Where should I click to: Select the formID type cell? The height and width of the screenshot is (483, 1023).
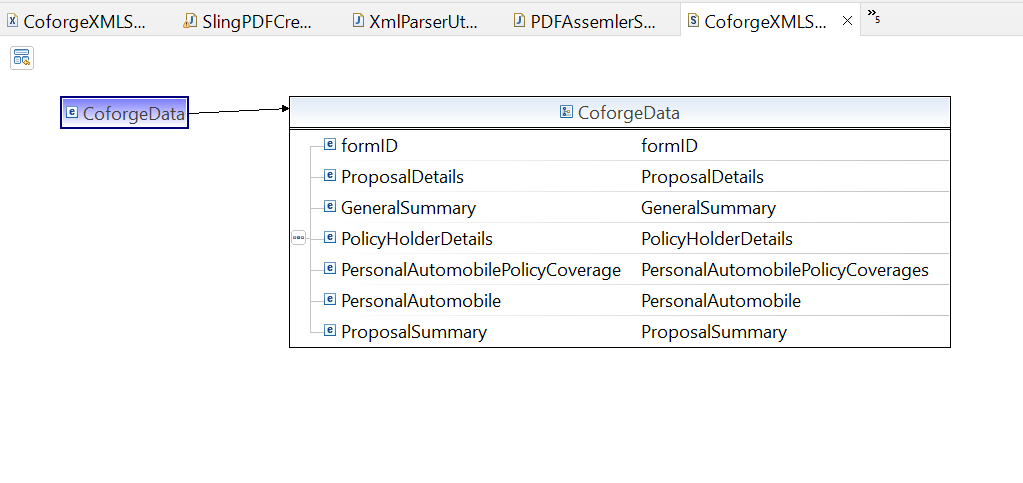[x=669, y=146]
